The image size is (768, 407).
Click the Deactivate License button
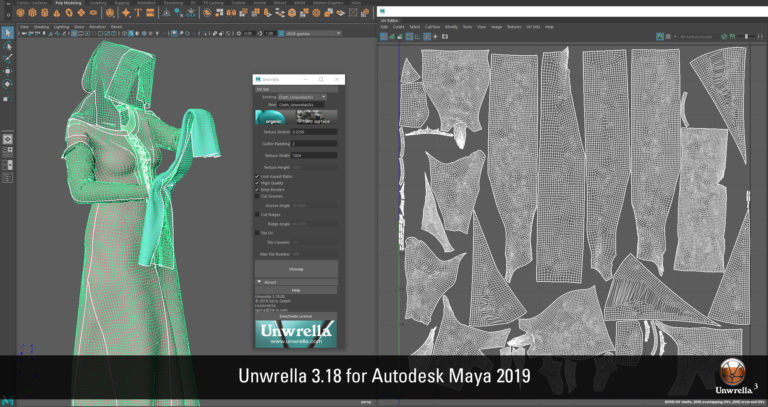(296, 316)
